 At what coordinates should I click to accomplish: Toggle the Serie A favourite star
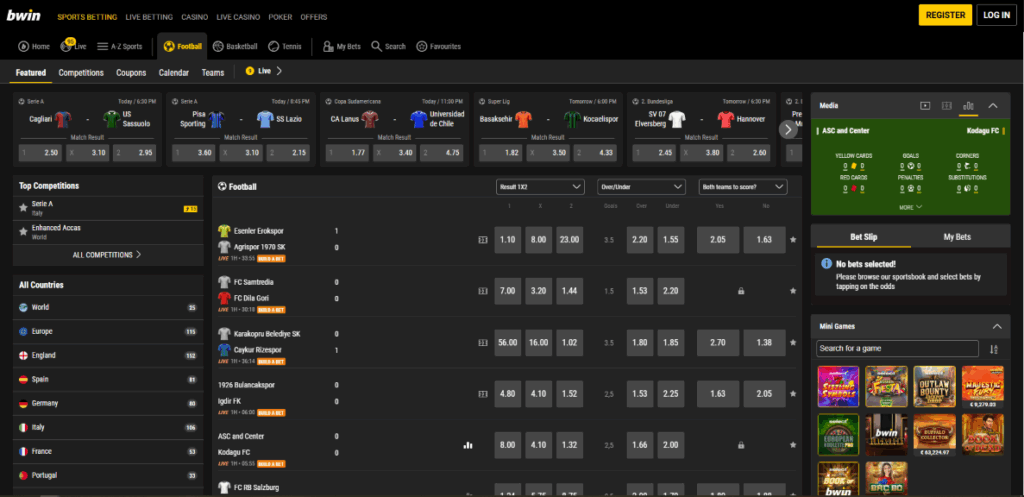point(24,208)
